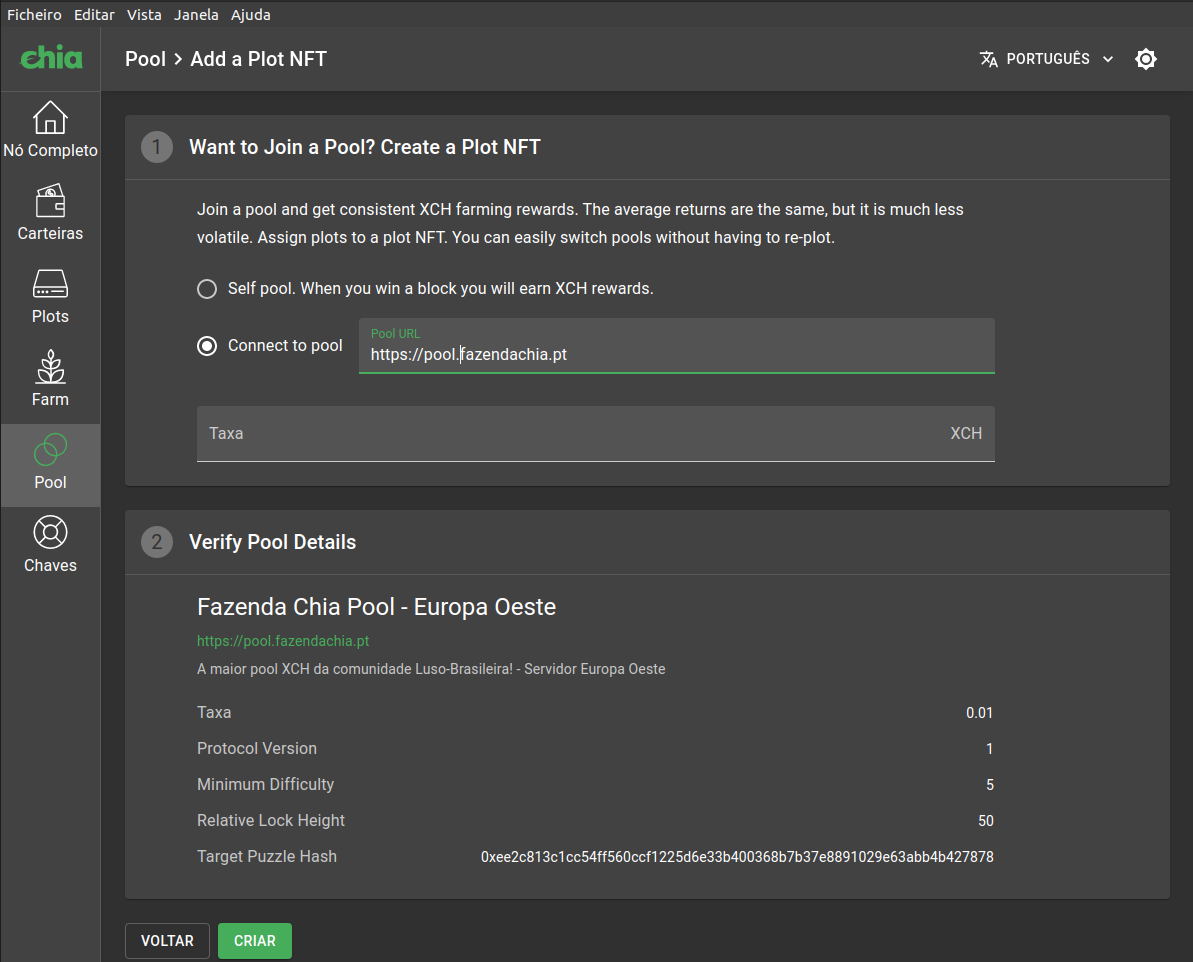Click the translate language icon
The image size is (1193, 962).
988,59
